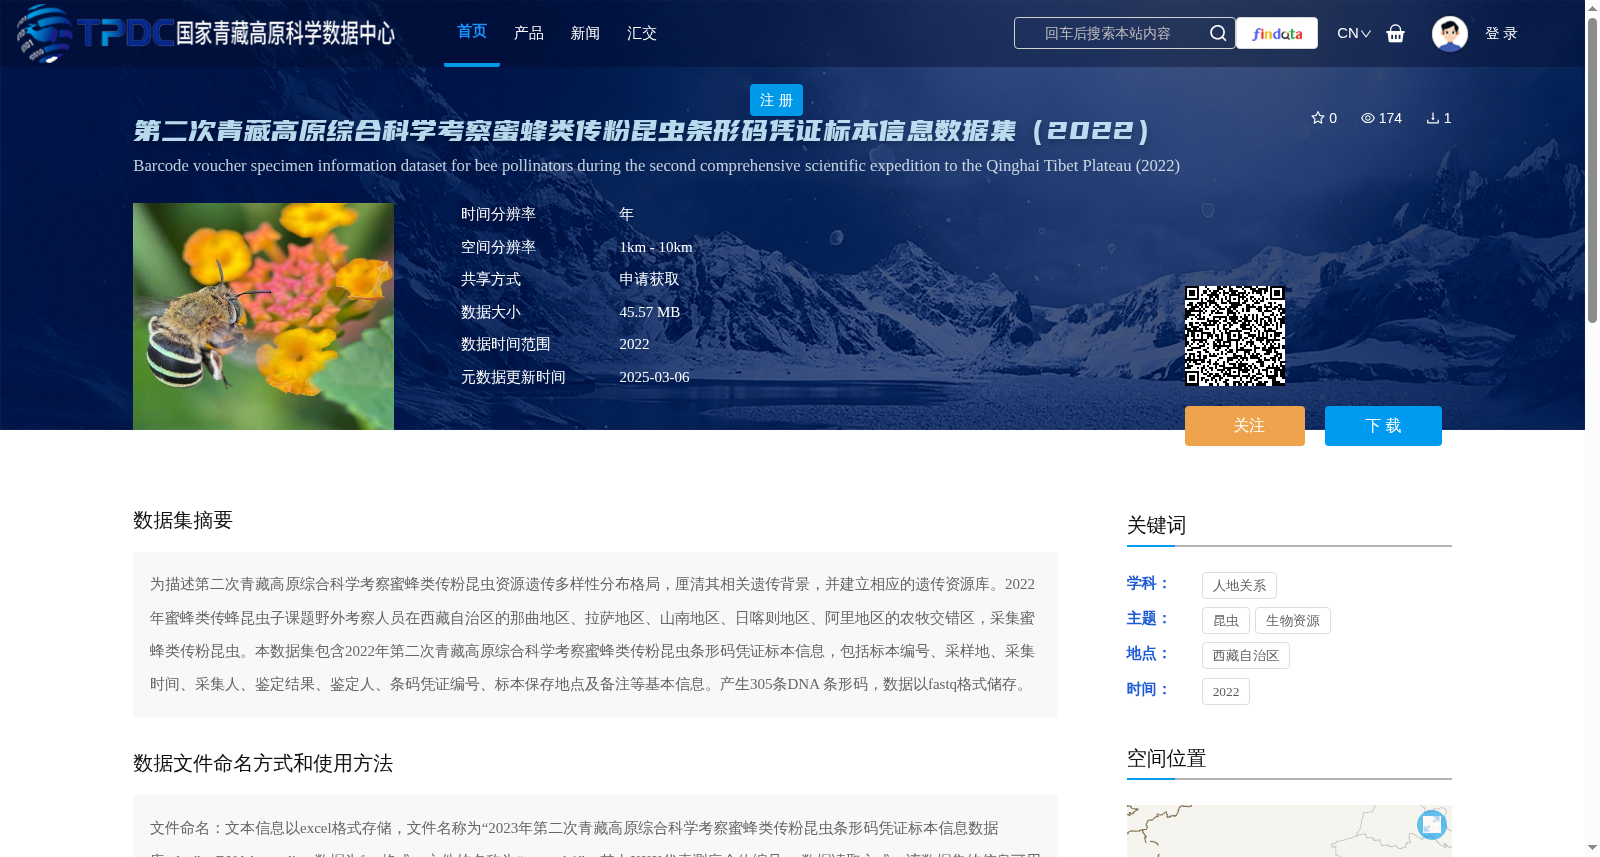Click the 注册 register button
Image resolution: width=1600 pixels, height=857 pixels.
[x=776, y=100]
